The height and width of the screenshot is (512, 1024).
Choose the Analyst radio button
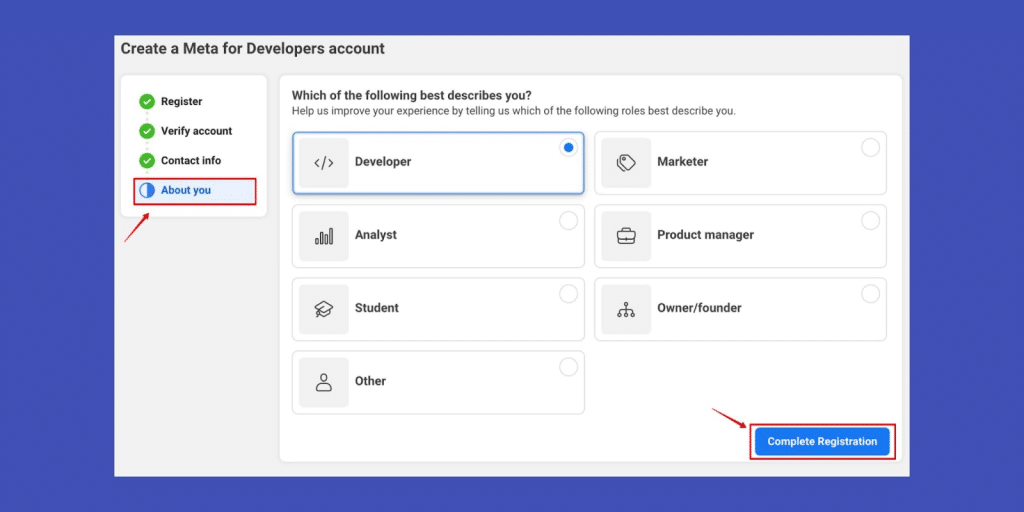pyautogui.click(x=568, y=221)
